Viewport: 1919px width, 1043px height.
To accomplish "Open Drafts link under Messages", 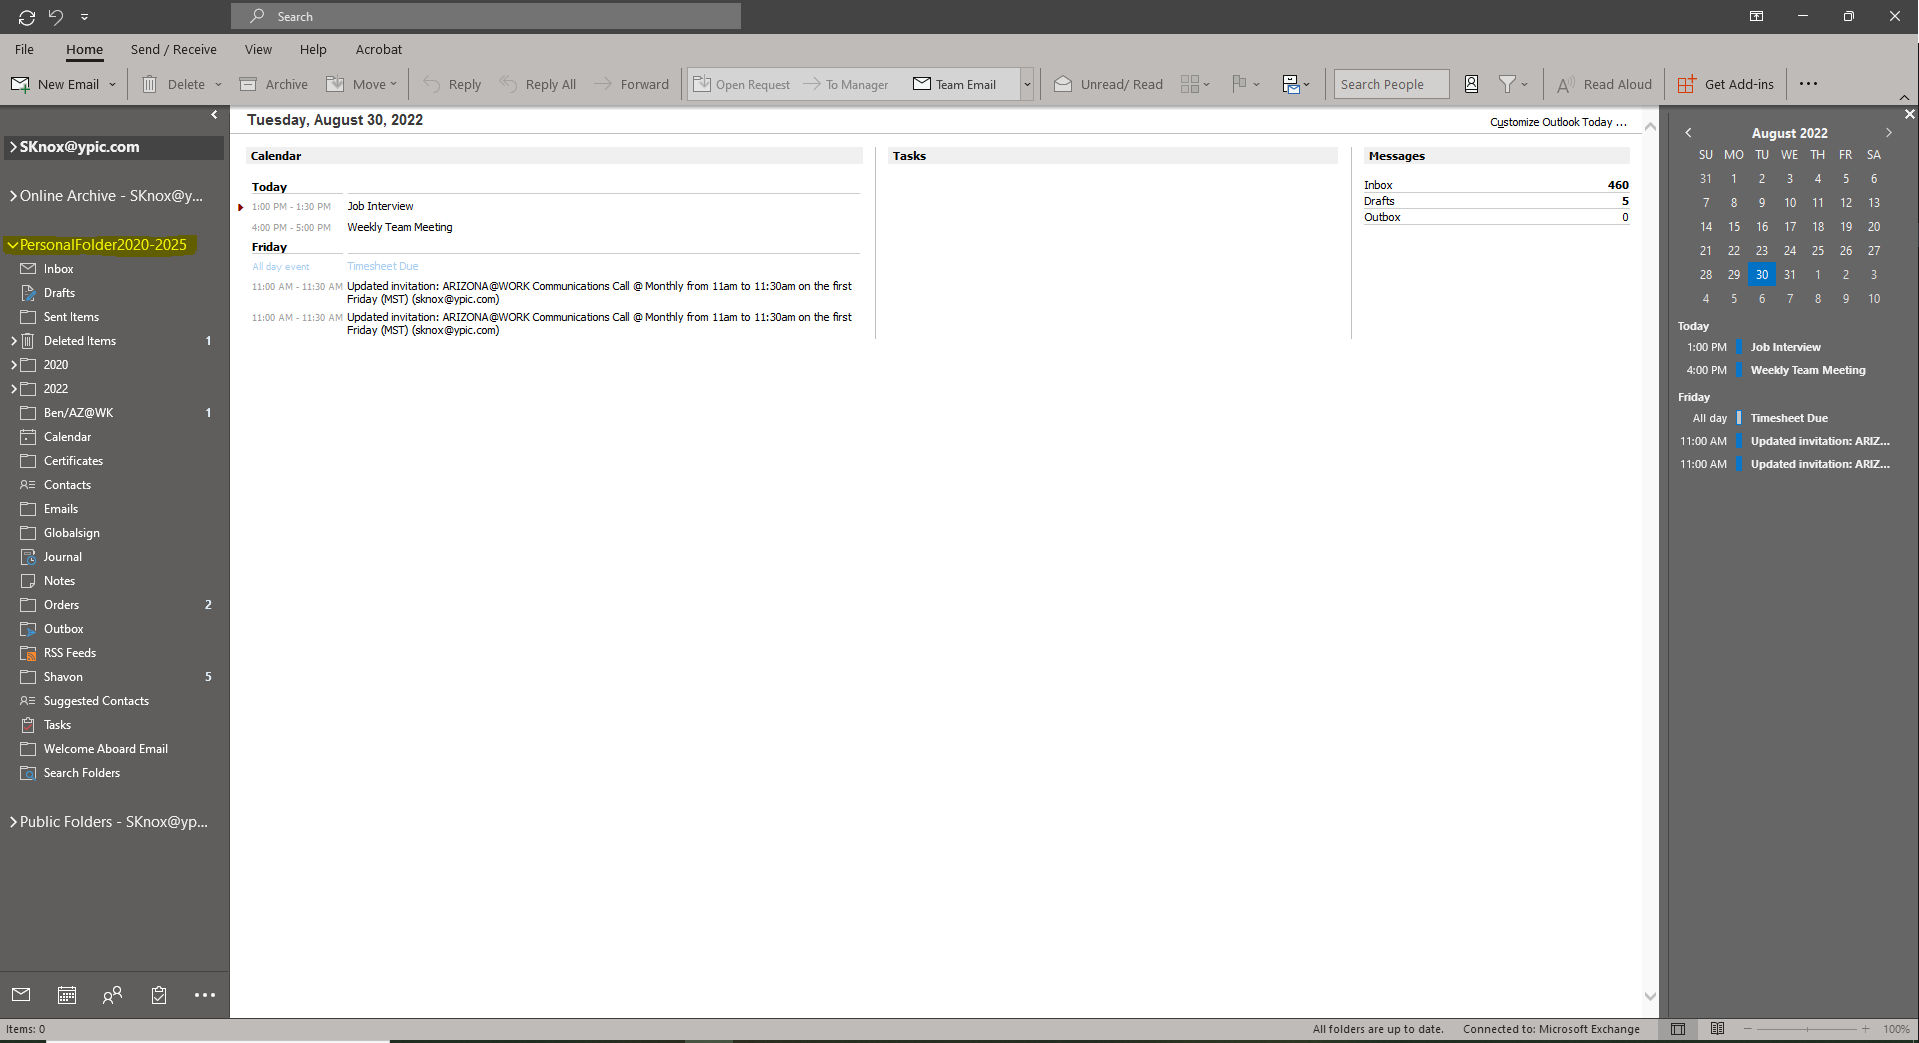I will point(1379,201).
